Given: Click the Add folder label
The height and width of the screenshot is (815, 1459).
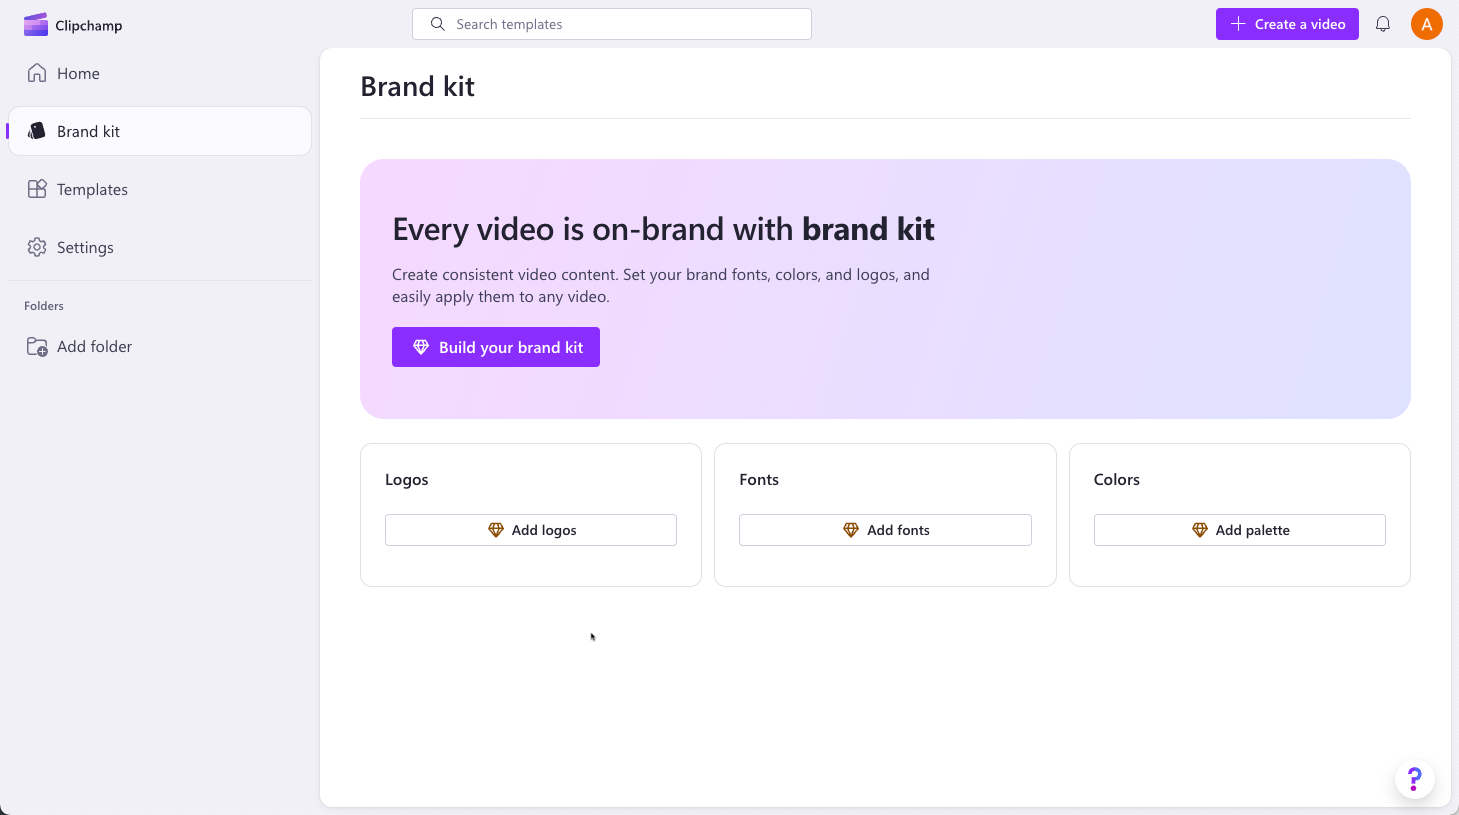Looking at the screenshot, I should point(94,347).
